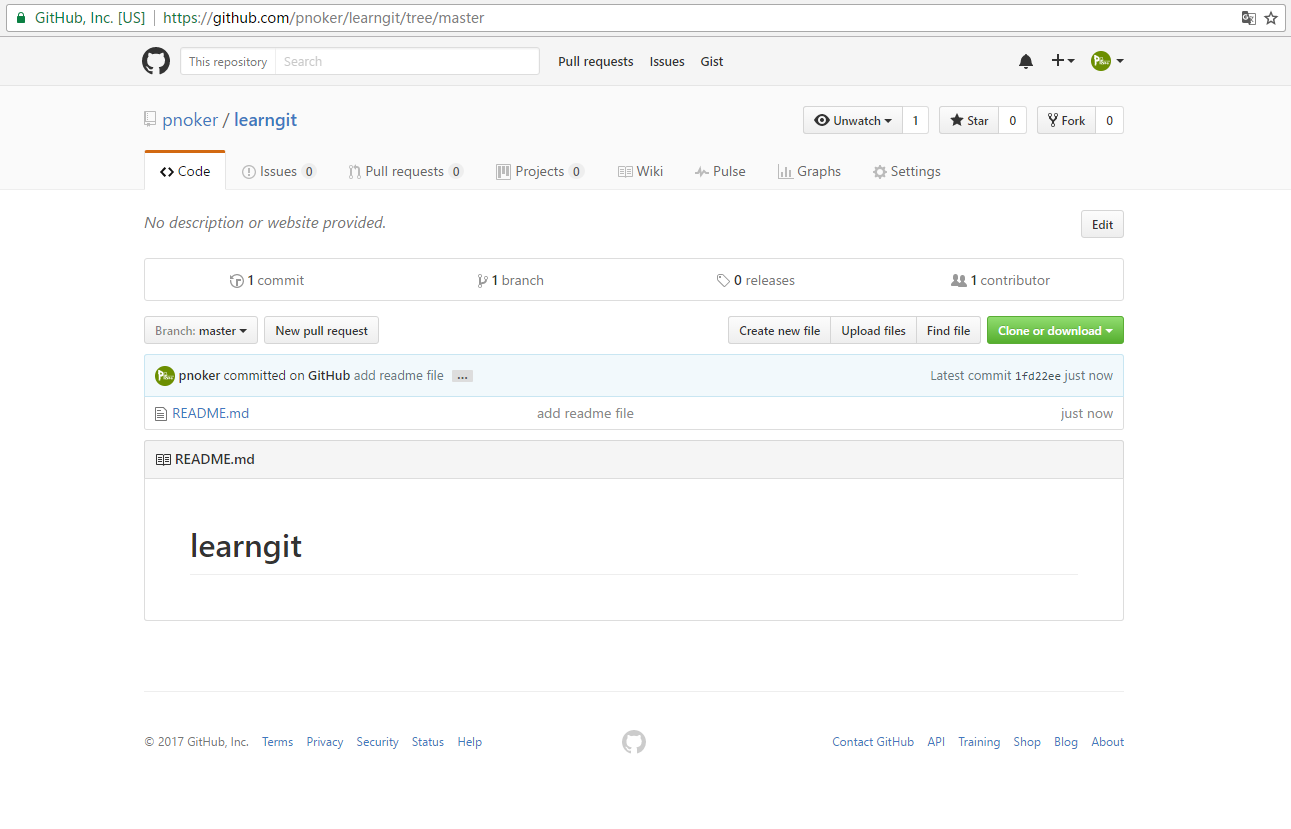The height and width of the screenshot is (829, 1291).
Task: Click pnoker's avatar in the commit bar
Action: (165, 376)
